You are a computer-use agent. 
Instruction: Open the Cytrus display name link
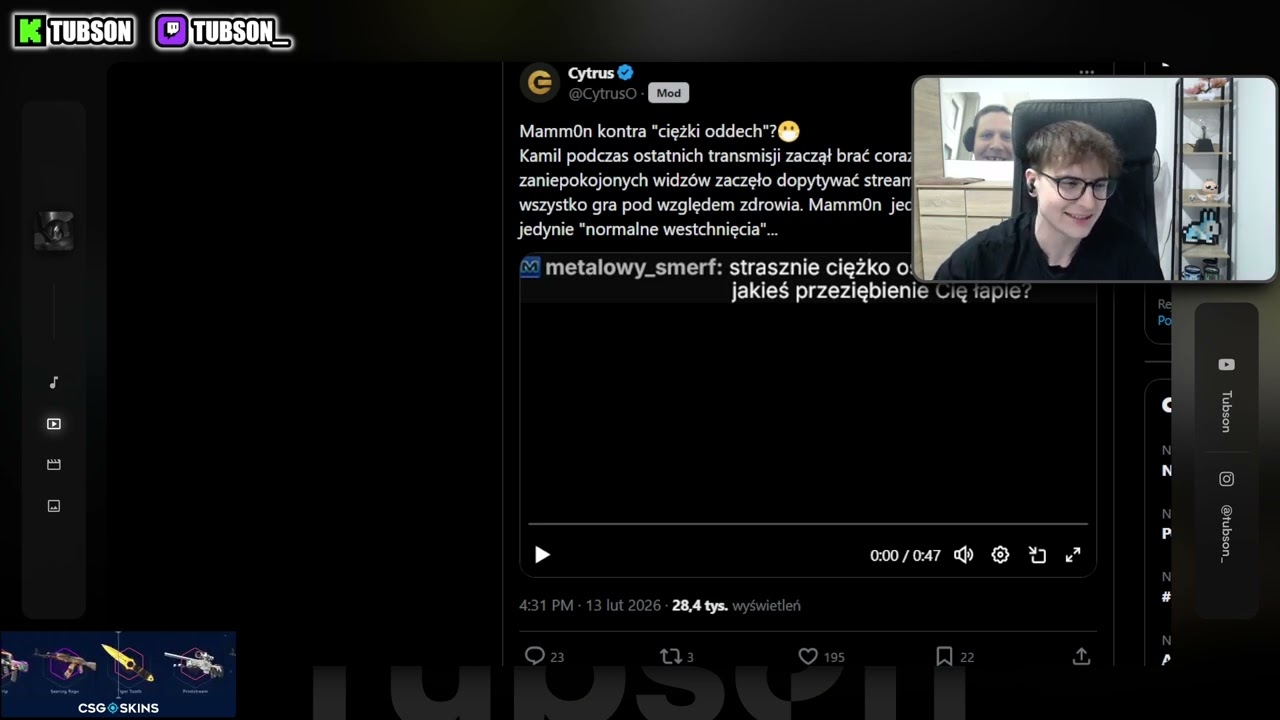tap(591, 73)
